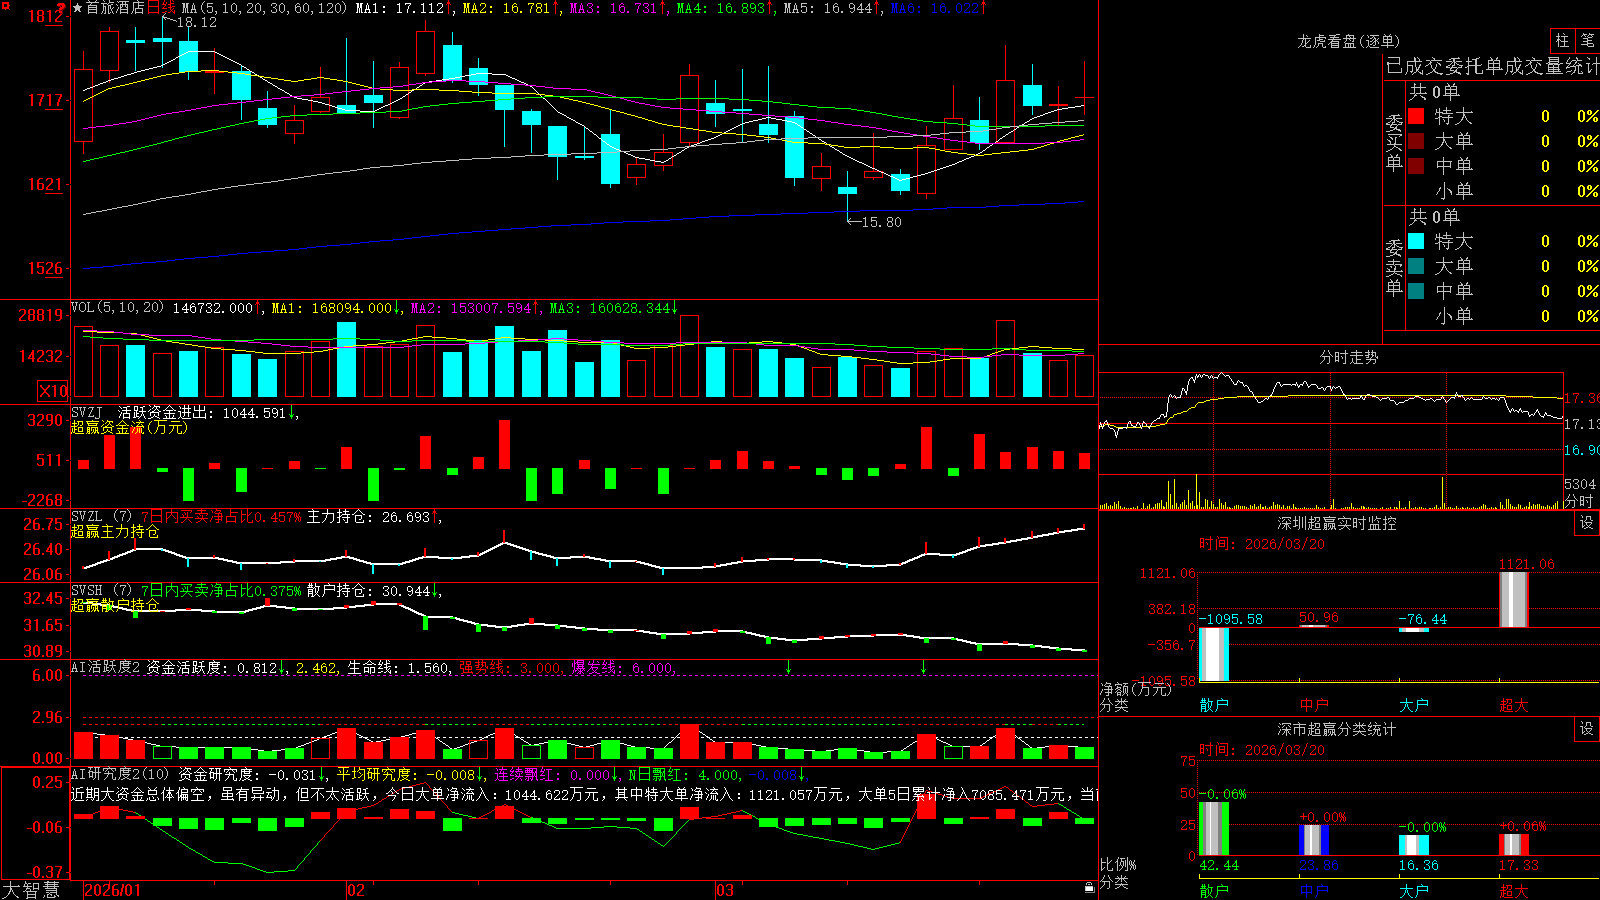
Task: Open 设 settings for 深圳超赢实时监控
Action: coord(1587,523)
